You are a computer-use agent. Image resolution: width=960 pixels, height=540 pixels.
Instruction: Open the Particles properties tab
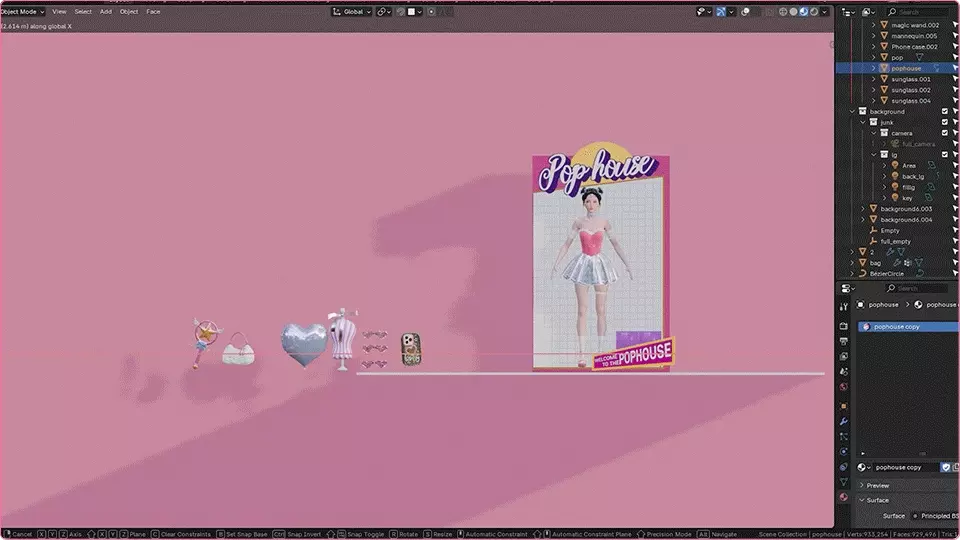[844, 437]
